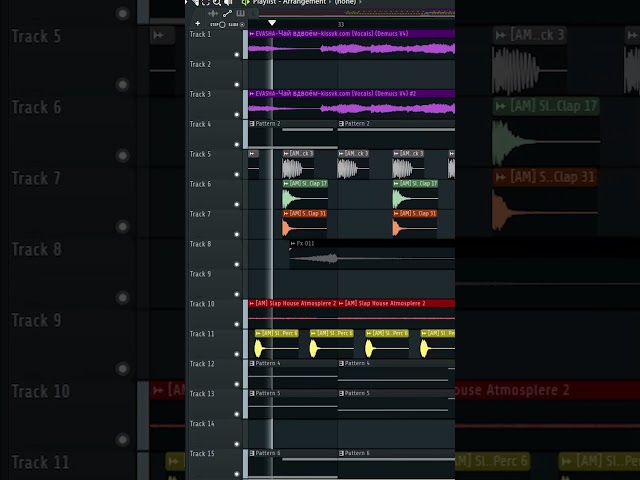Select the third Perc 6 clip on Track 11
Viewport: 640px width, 480px height.
tap(387, 344)
